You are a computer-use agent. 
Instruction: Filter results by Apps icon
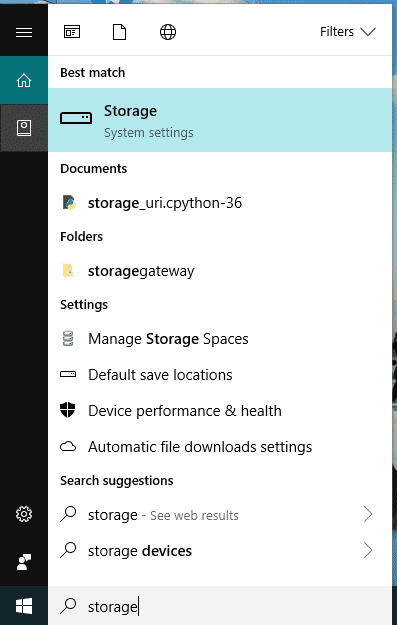click(72, 32)
